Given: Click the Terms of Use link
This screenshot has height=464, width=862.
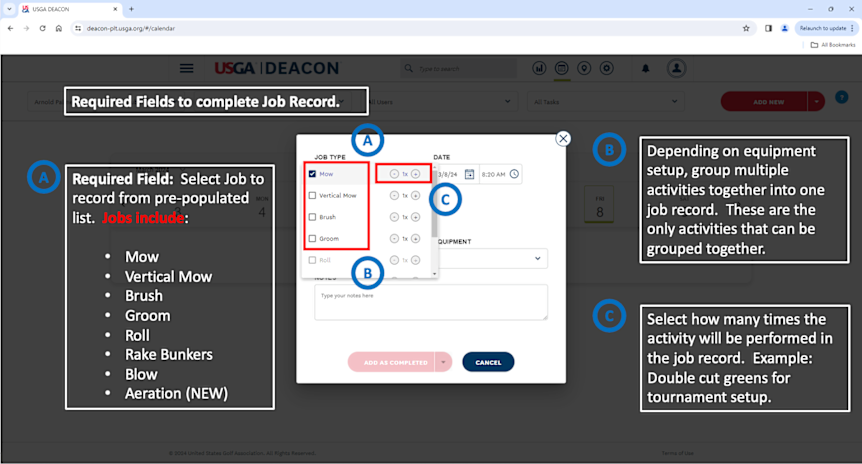Looking at the screenshot, I should 677,453.
